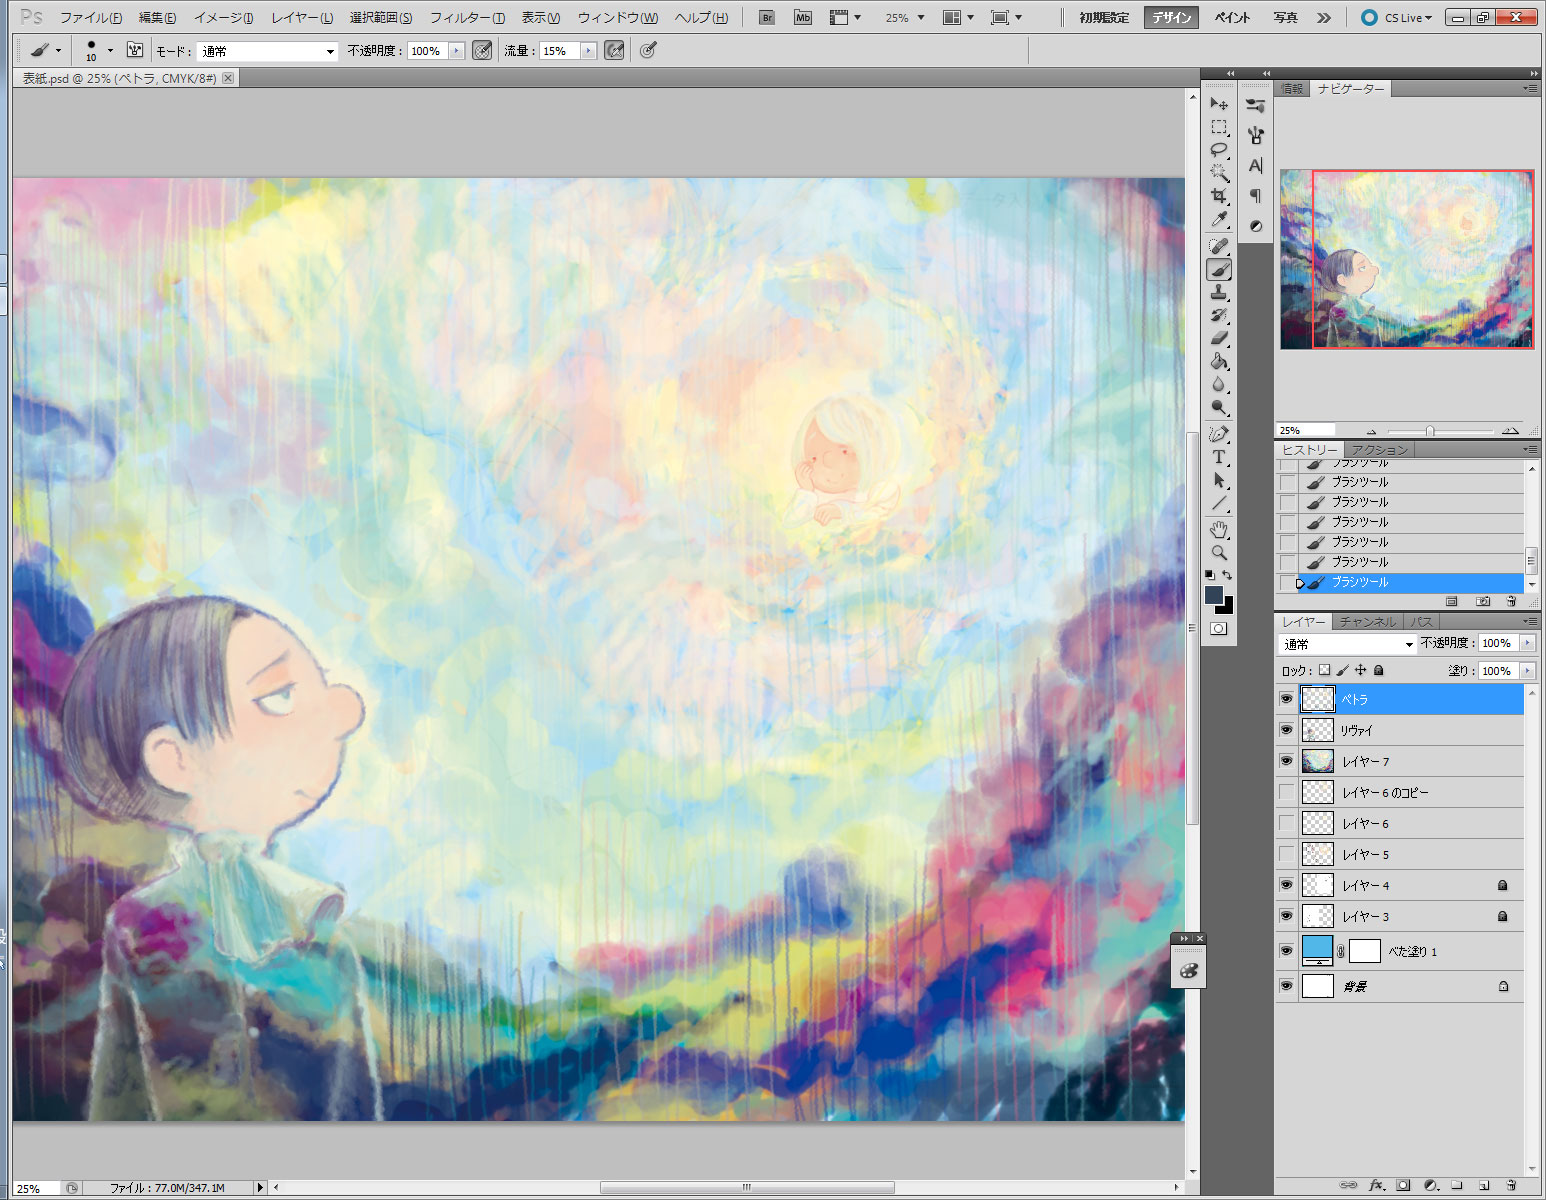Select the Eraser tool
1546x1200 pixels.
pyautogui.click(x=1219, y=338)
